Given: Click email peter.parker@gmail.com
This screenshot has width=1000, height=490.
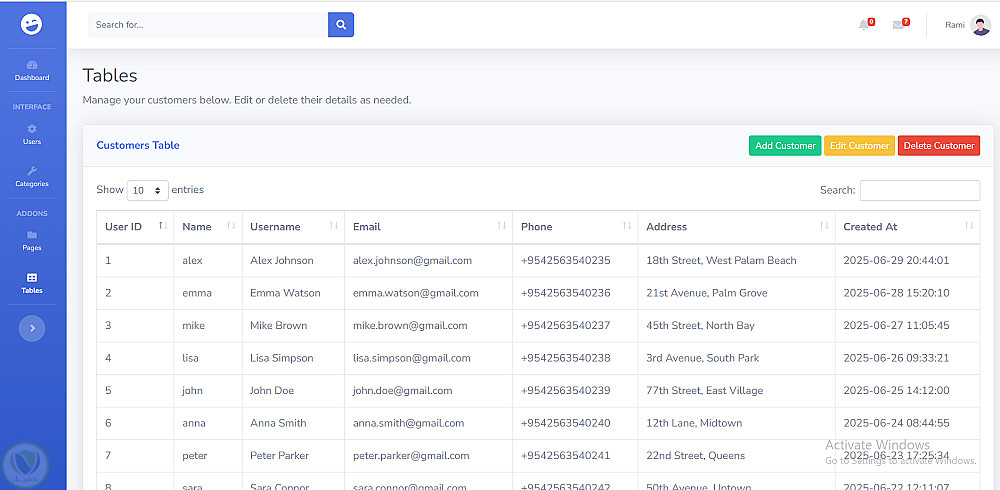Looking at the screenshot, I should tap(411, 456).
